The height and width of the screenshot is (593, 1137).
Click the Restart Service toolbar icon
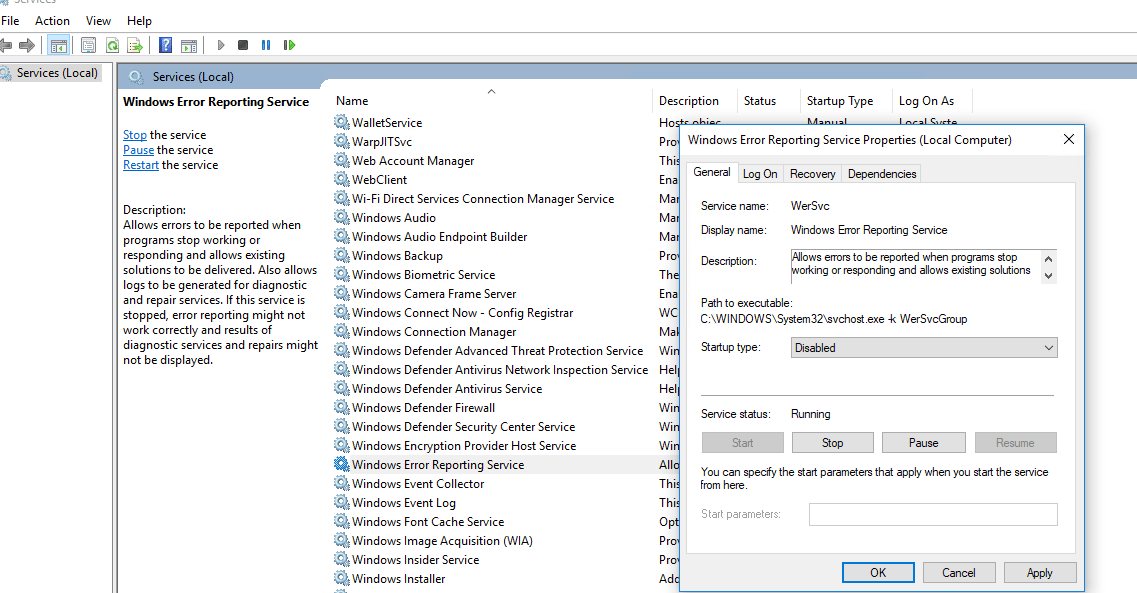[289, 46]
